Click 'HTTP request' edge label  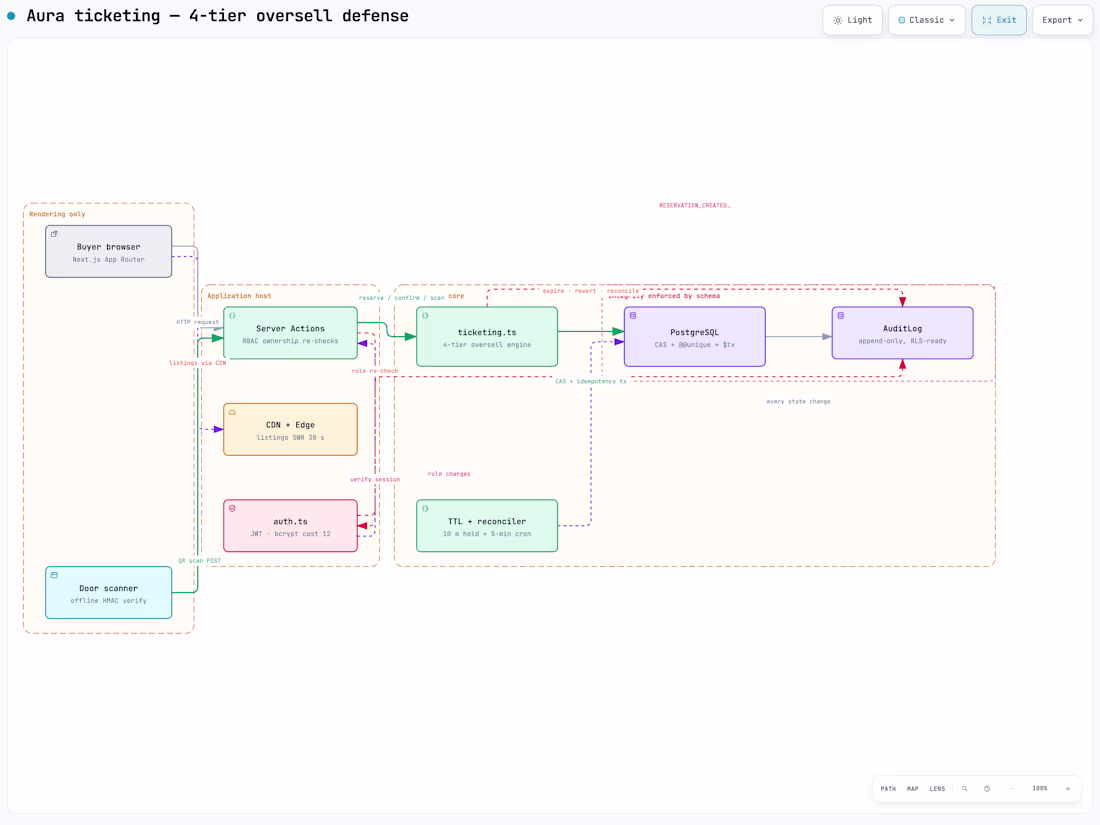click(197, 322)
